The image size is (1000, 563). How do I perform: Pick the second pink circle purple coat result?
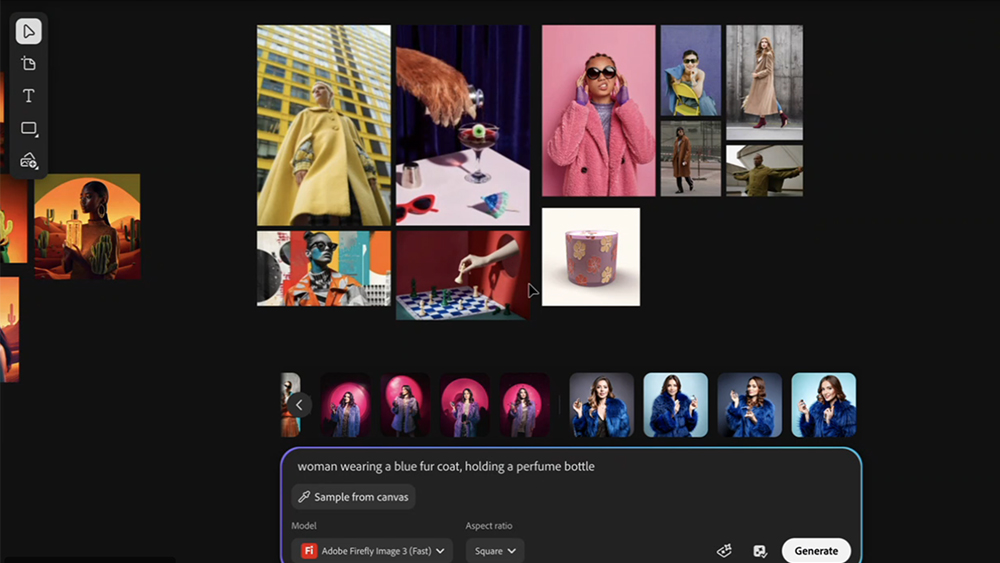[x=405, y=405]
